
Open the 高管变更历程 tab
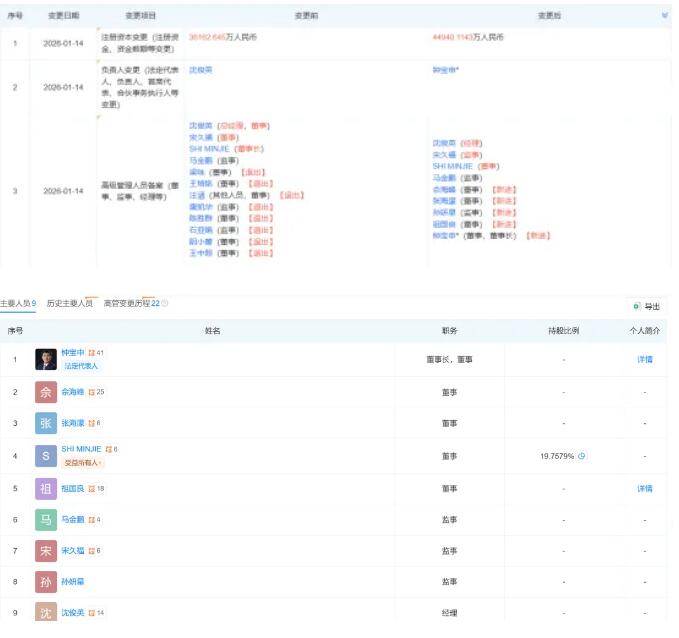[x=131, y=303]
